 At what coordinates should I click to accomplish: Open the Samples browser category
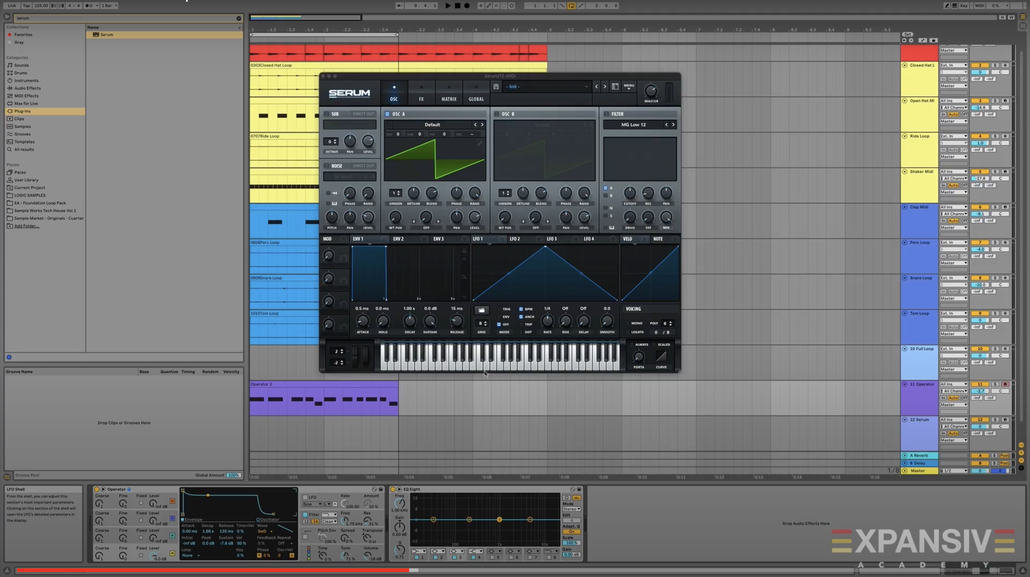coord(22,126)
